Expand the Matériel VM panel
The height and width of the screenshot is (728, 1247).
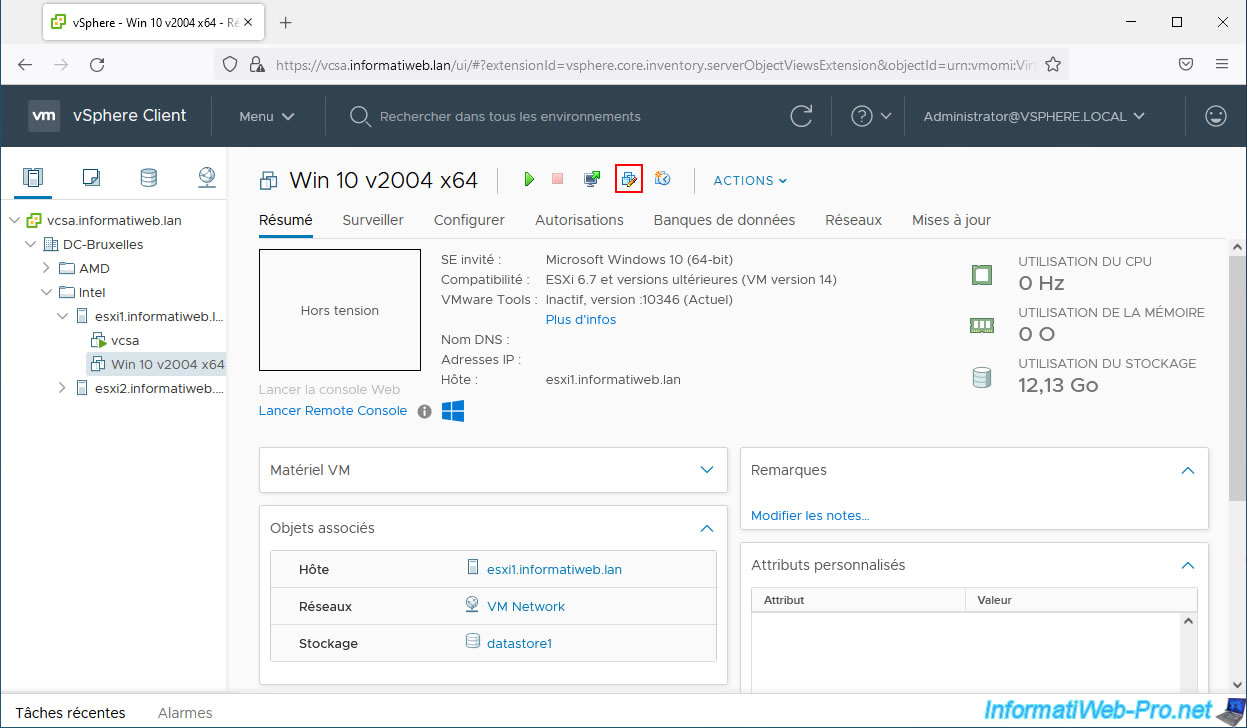point(707,470)
